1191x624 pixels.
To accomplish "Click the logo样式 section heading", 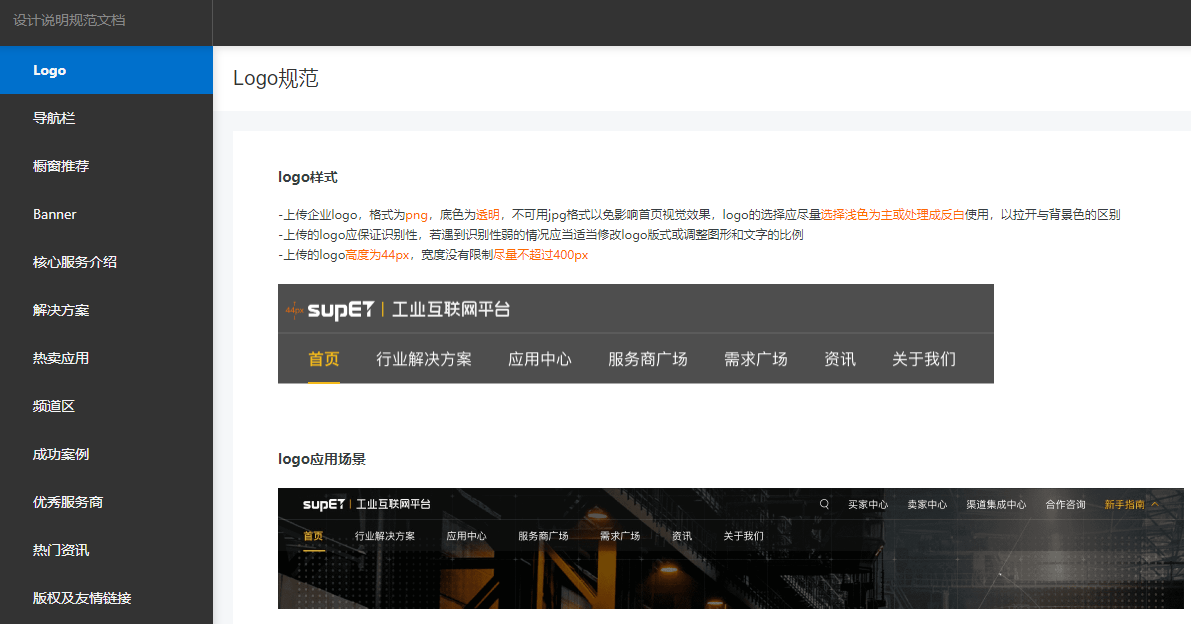I will click(x=308, y=177).
